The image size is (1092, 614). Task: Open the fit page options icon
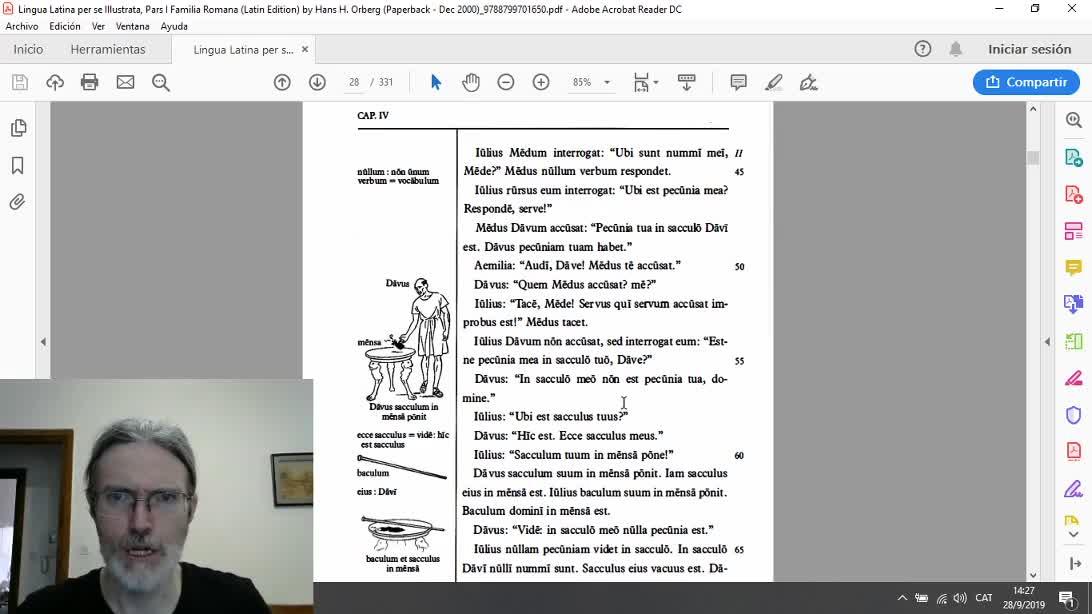point(645,82)
